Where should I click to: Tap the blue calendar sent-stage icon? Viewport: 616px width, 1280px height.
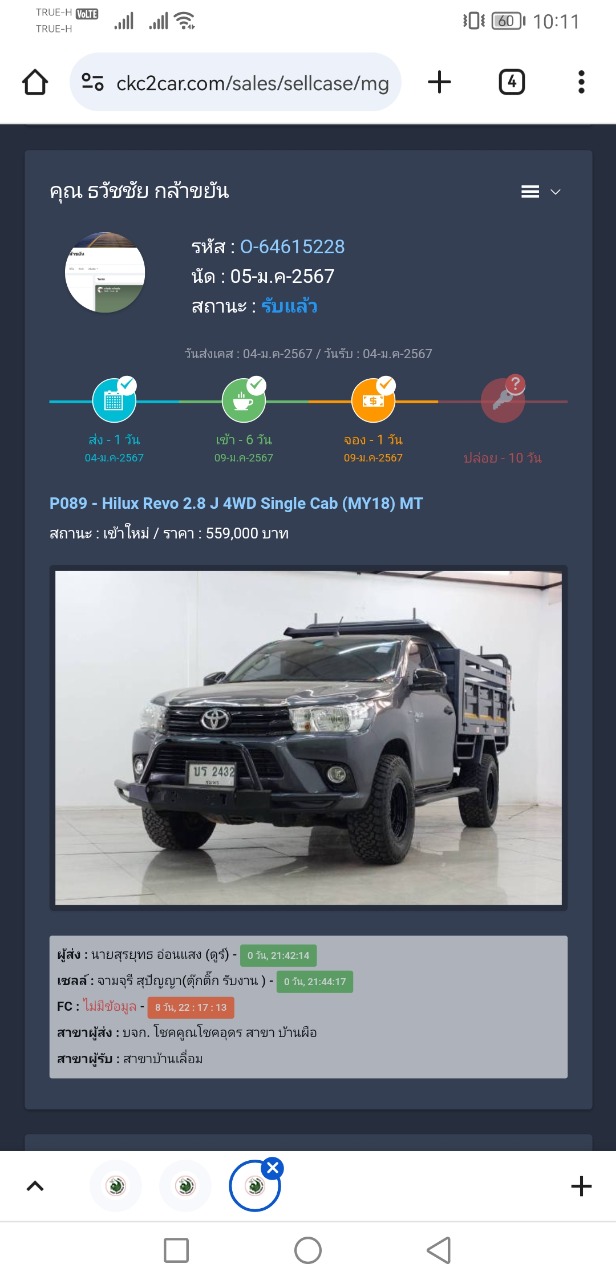point(114,401)
